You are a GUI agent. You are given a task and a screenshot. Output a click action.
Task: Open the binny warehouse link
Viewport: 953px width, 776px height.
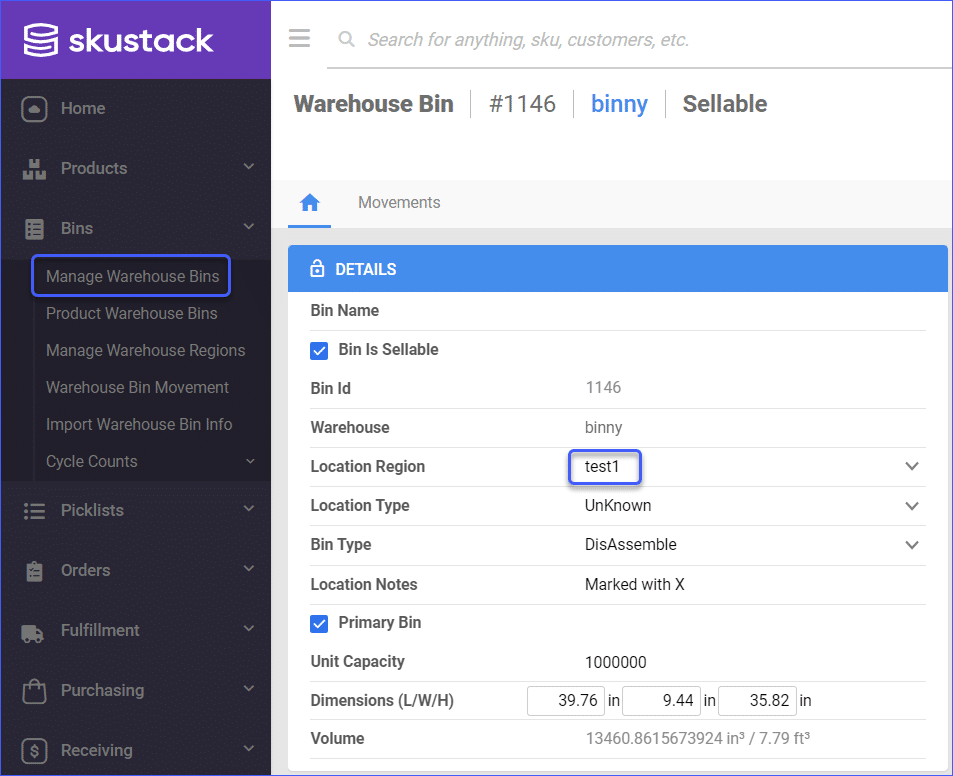[619, 104]
